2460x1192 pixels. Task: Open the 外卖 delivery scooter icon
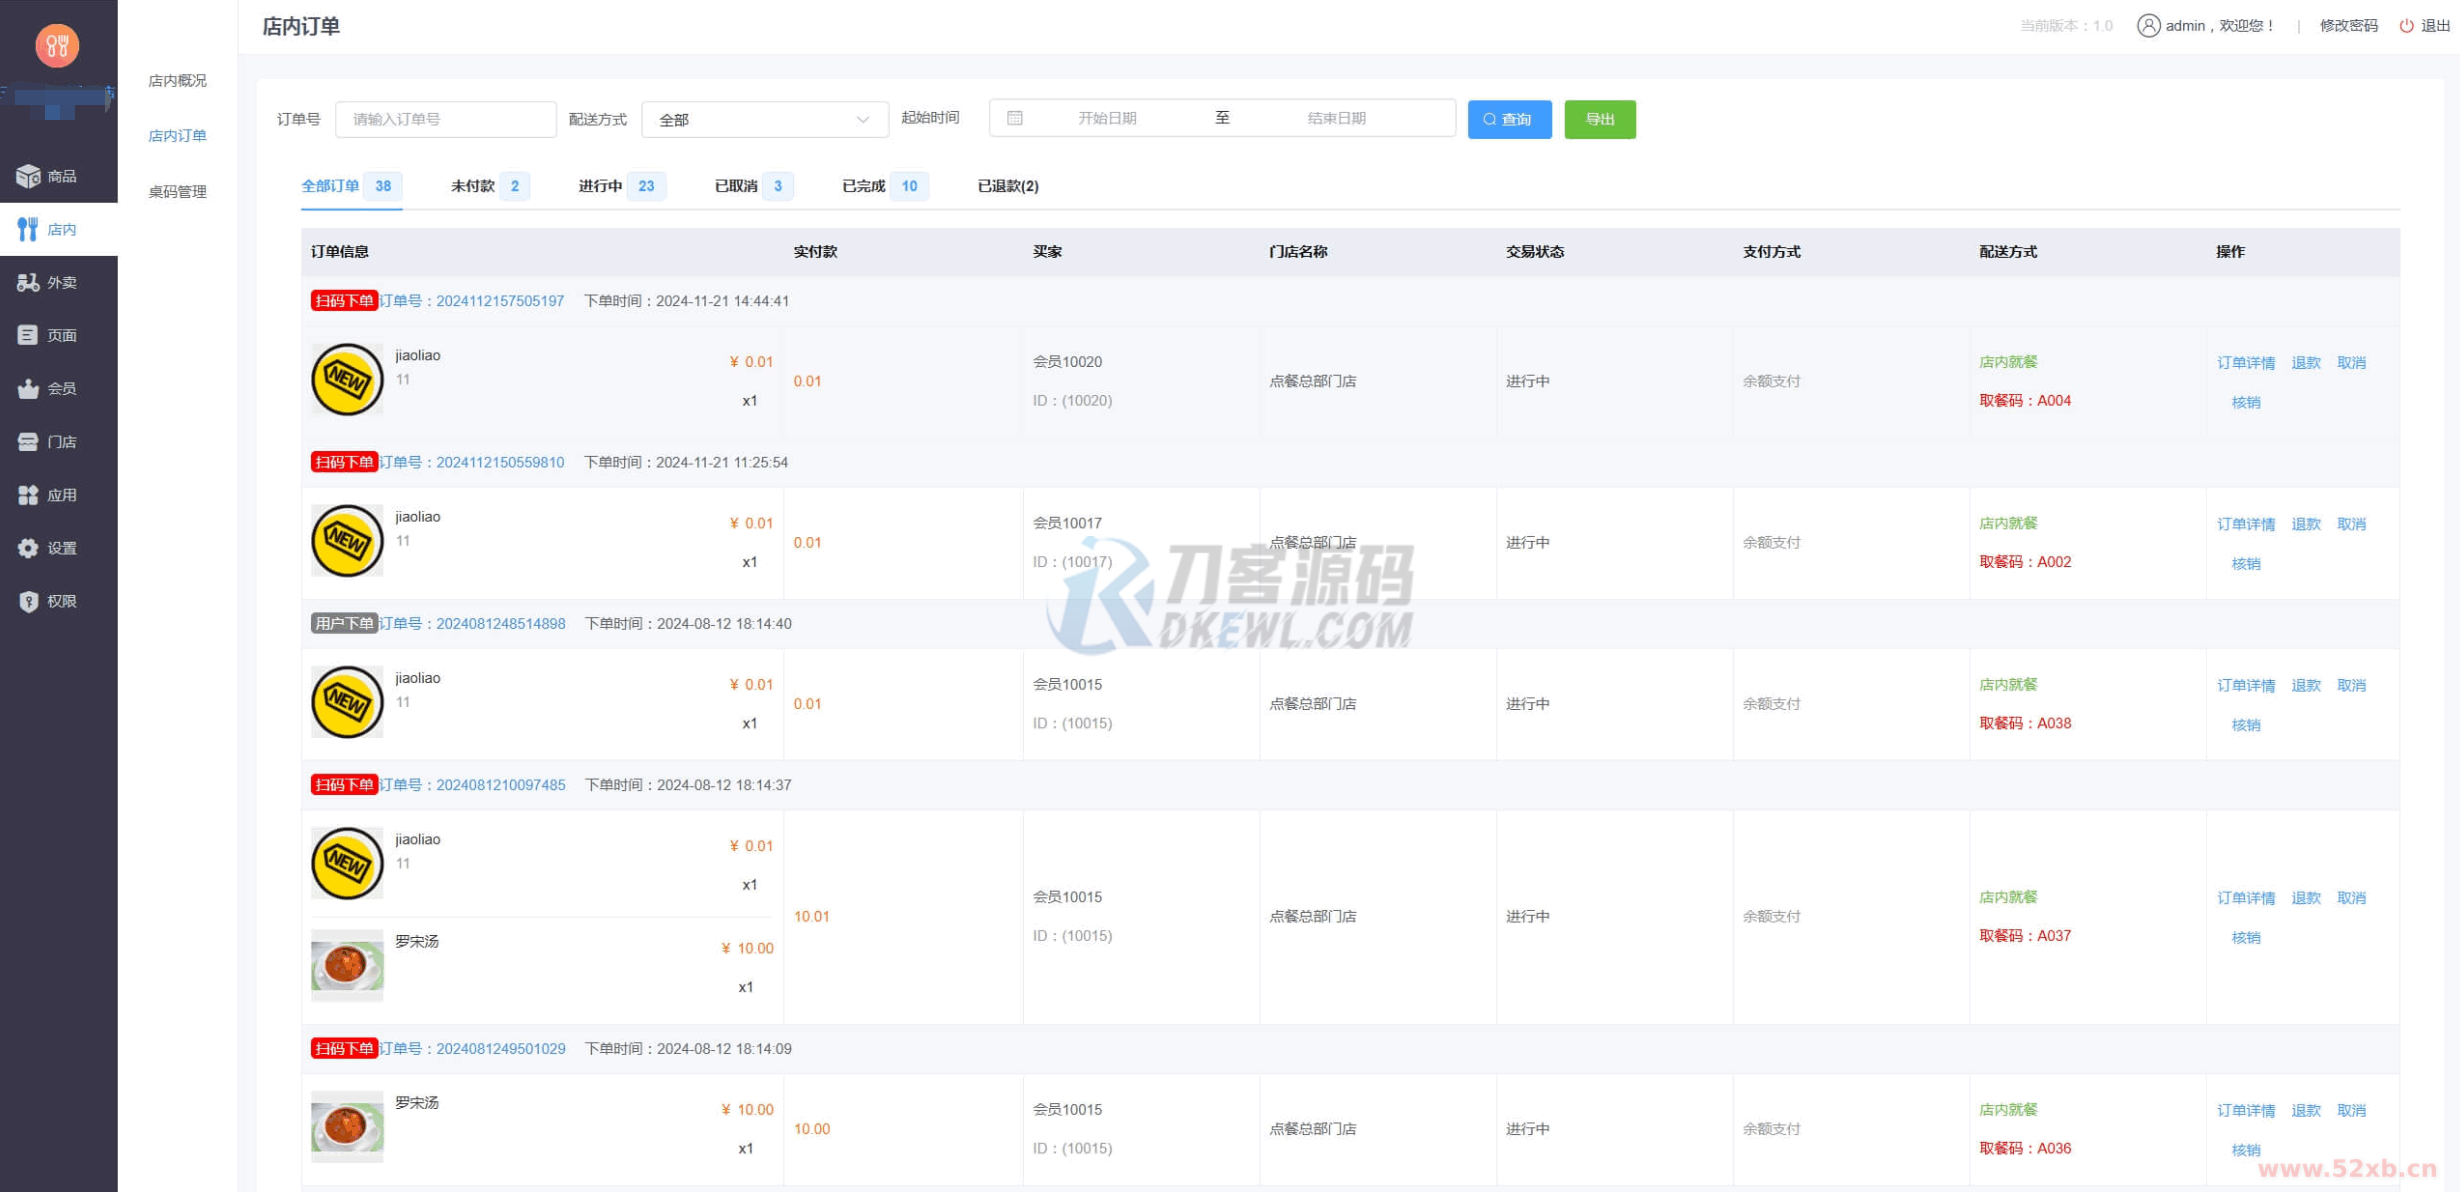click(28, 283)
